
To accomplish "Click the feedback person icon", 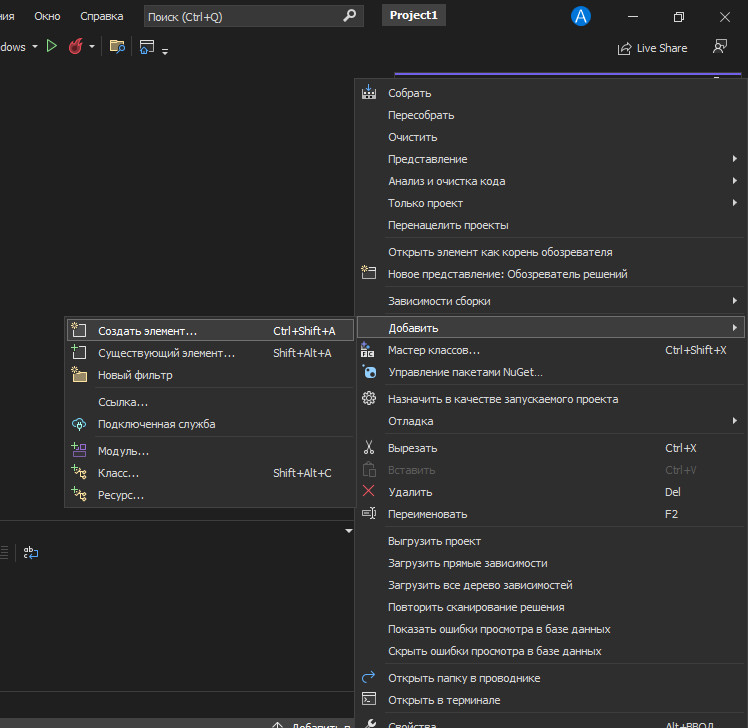I will [x=719, y=47].
